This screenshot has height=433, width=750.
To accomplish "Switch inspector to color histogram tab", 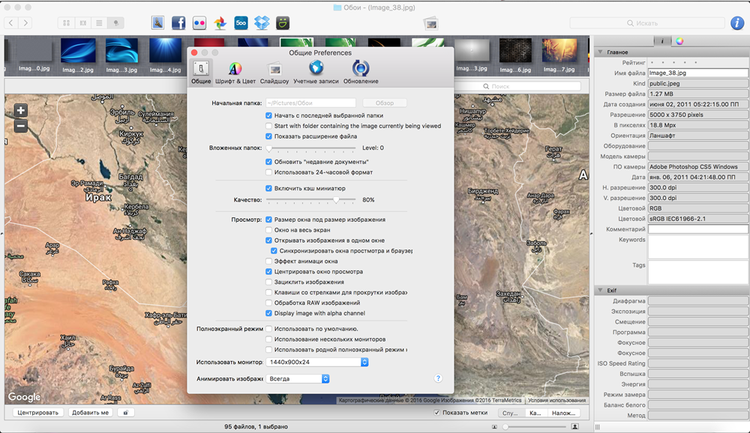I will [x=679, y=41].
